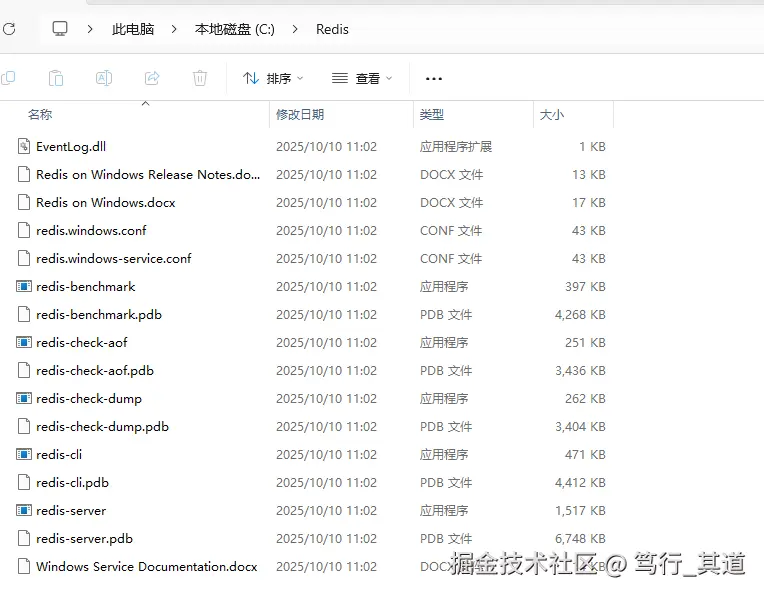Click the refresh icon in address bar
This screenshot has height=596, width=764.
pos(9,29)
